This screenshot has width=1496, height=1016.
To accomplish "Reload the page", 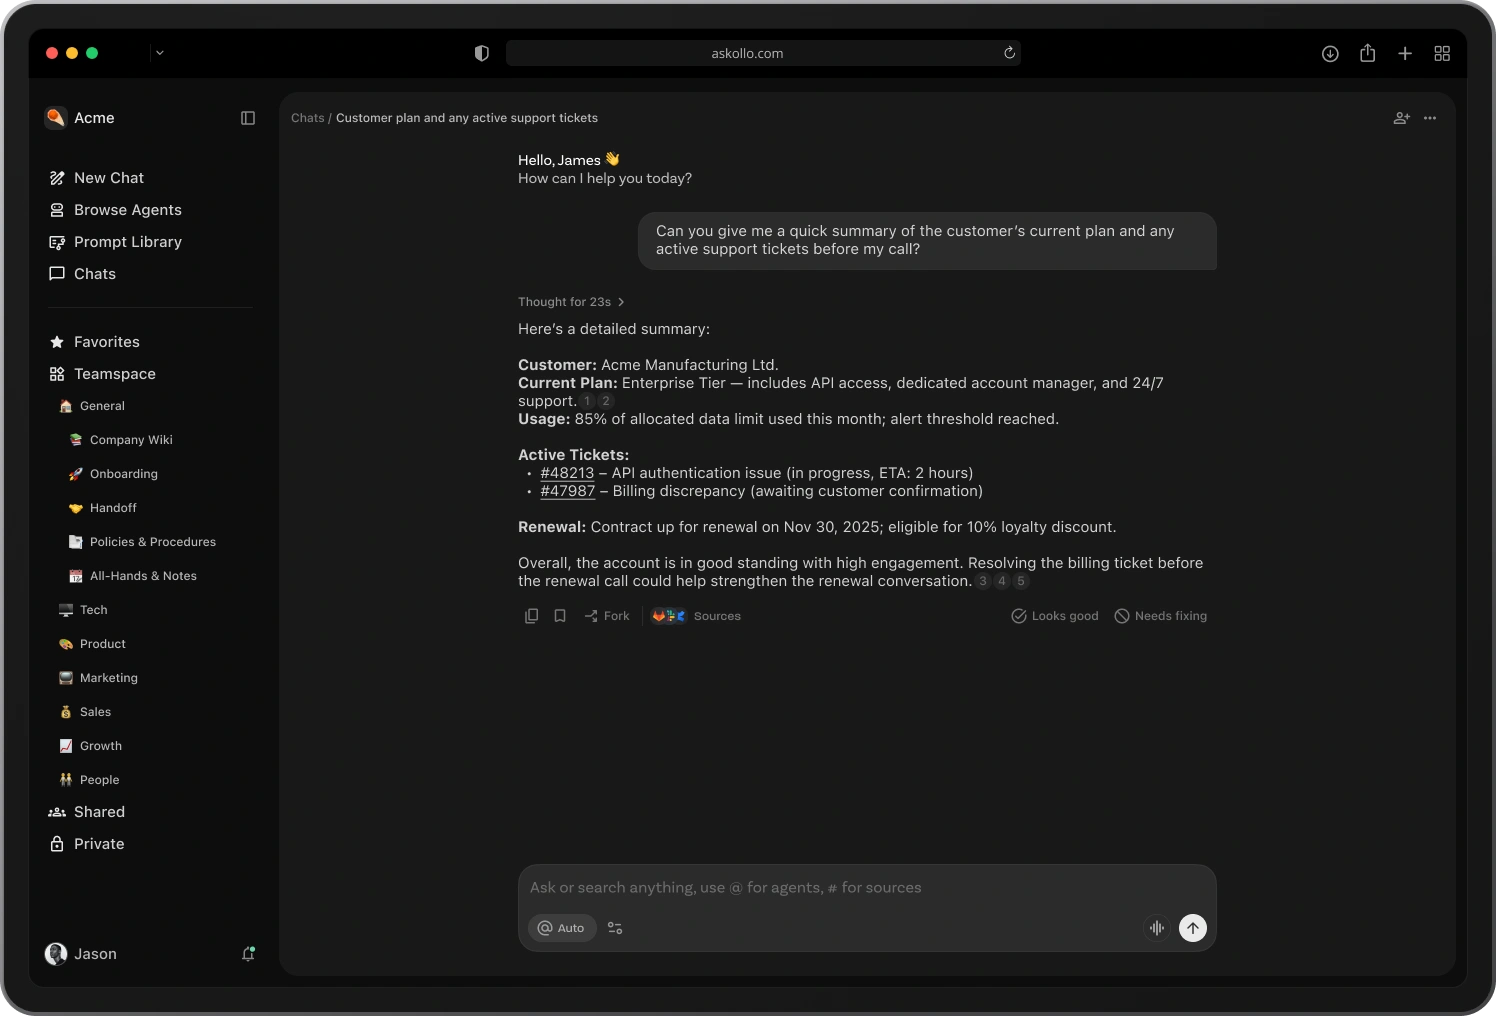I will [x=1010, y=53].
